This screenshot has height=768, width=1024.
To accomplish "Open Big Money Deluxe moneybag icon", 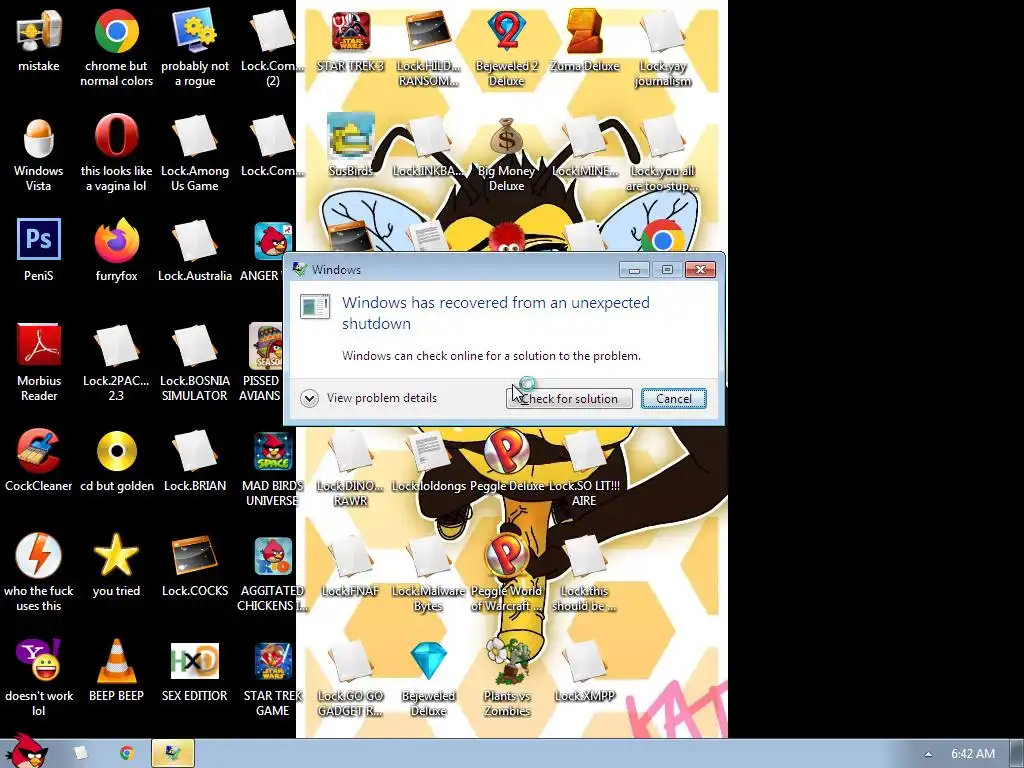I will (x=506, y=136).
